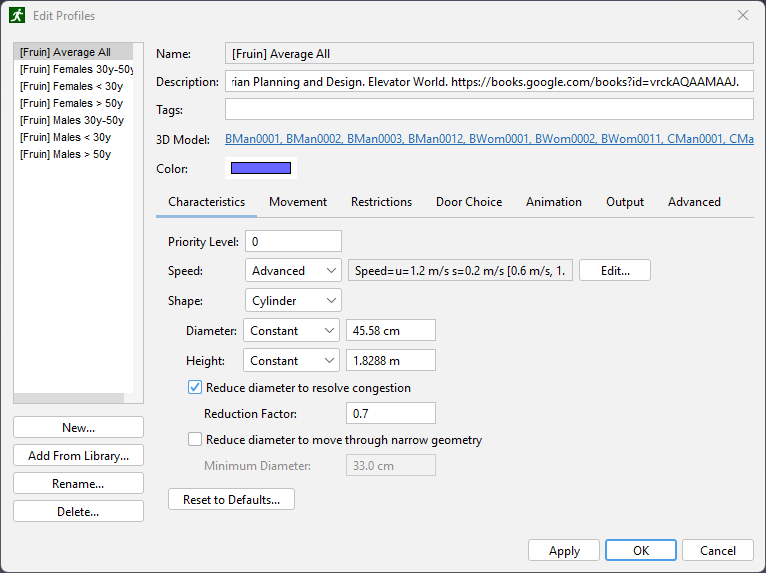This screenshot has width=766, height=573.
Task: Select [Fruin] Males < 30y profile
Action: pyautogui.click(x=65, y=137)
